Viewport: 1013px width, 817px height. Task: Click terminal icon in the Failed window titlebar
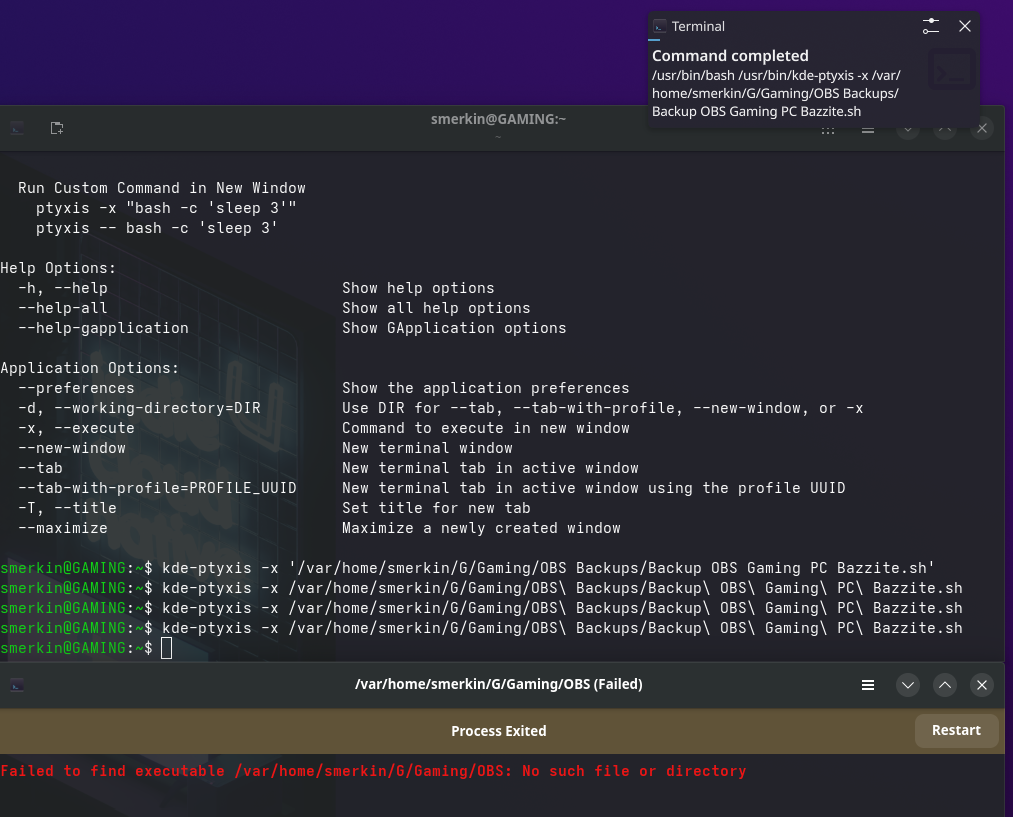pos(17,685)
